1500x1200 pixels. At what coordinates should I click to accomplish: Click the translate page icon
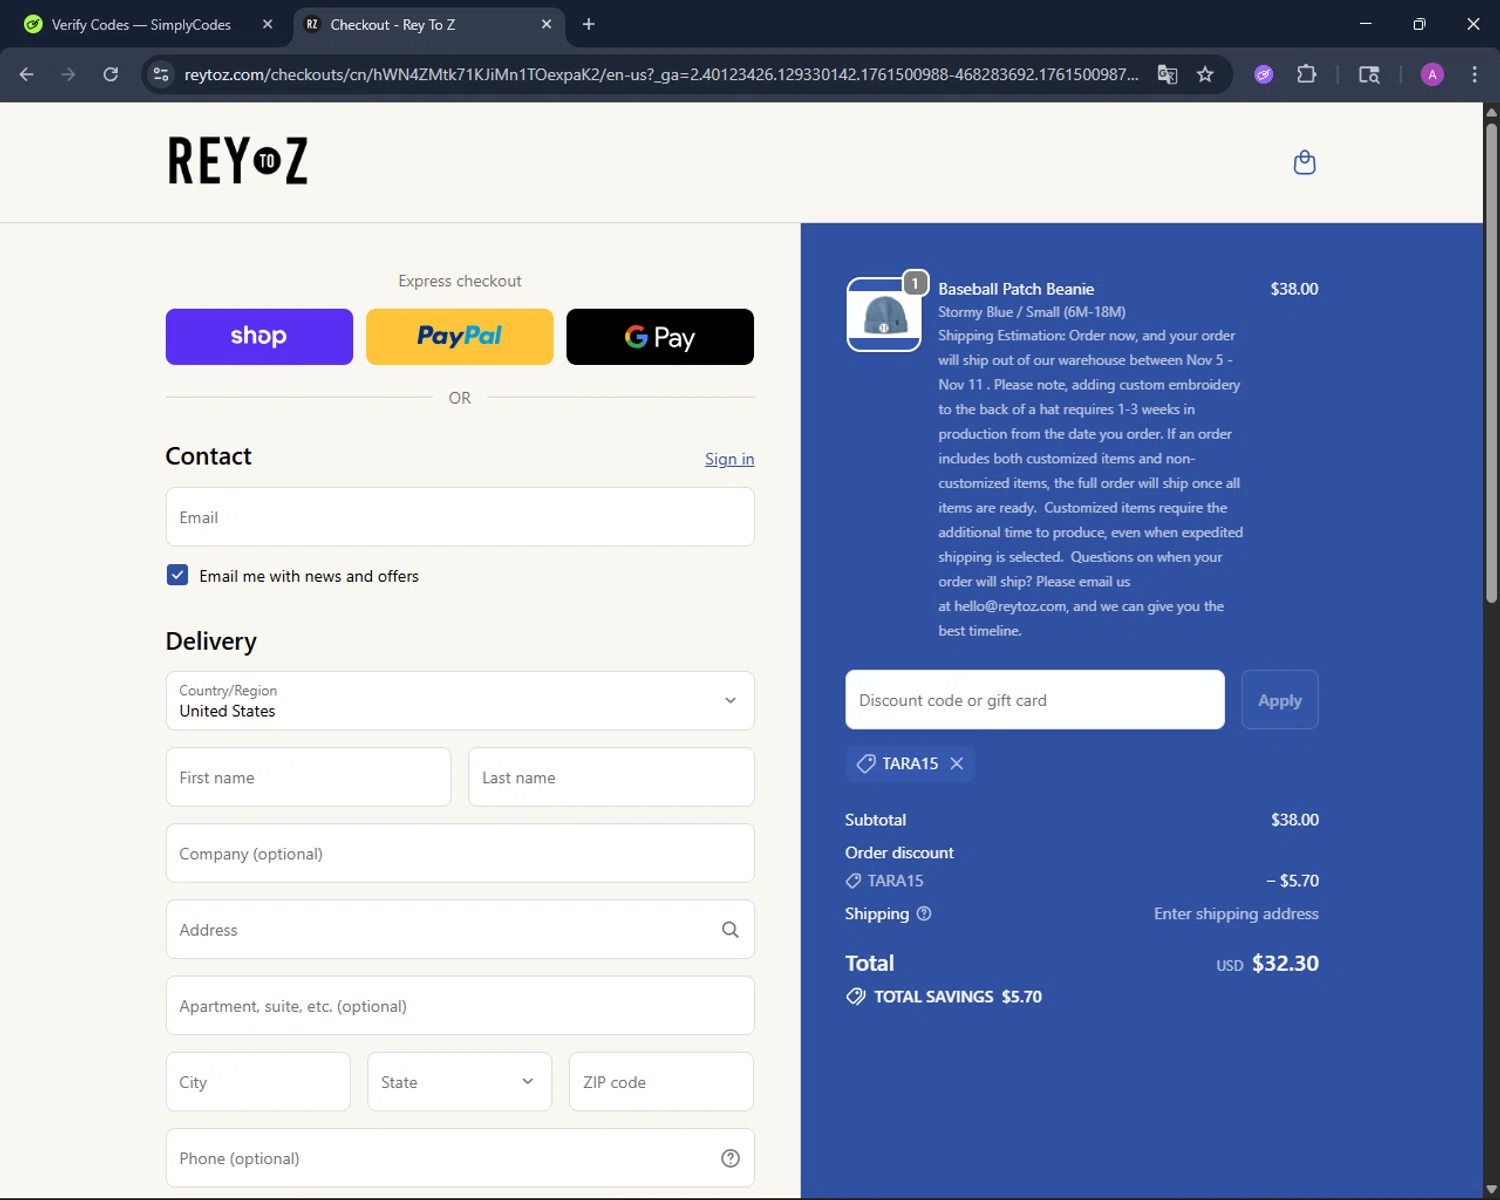coord(1167,74)
